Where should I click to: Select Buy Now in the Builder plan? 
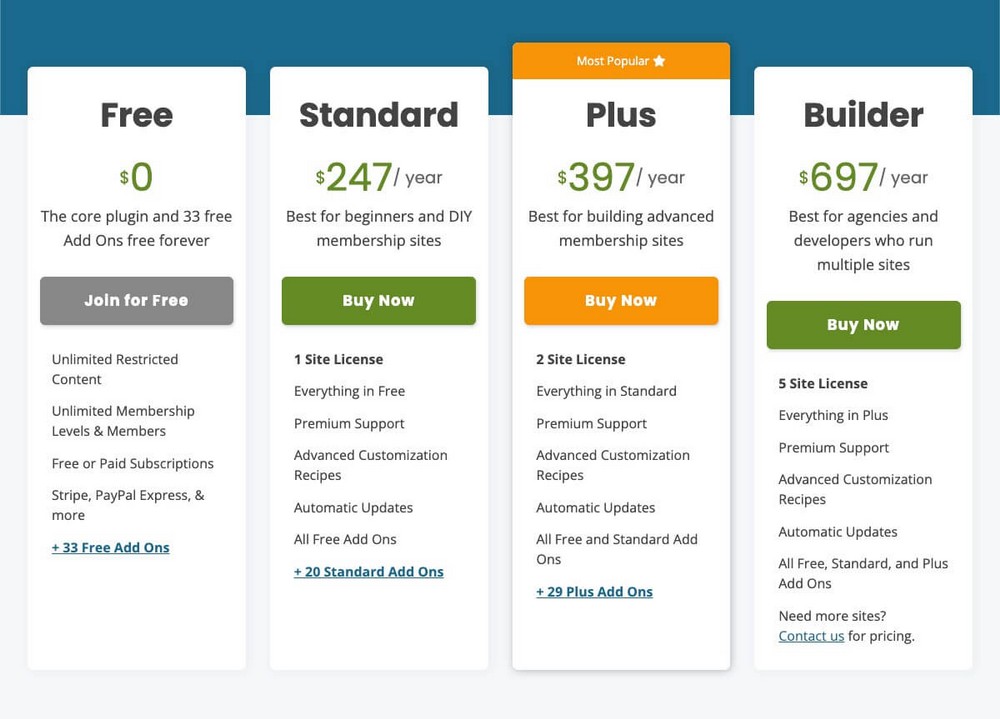[x=863, y=325]
